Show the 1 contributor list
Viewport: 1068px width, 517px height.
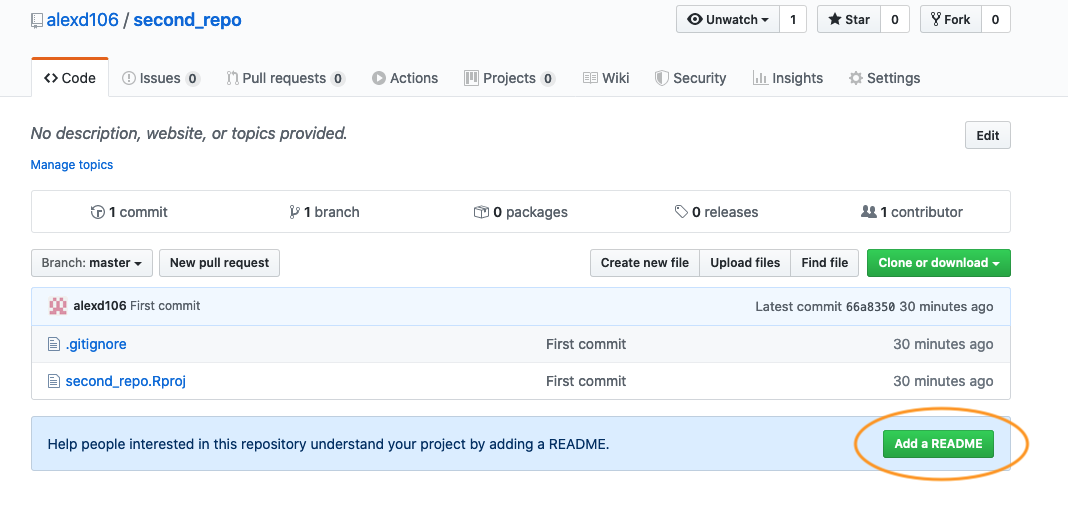[912, 212]
